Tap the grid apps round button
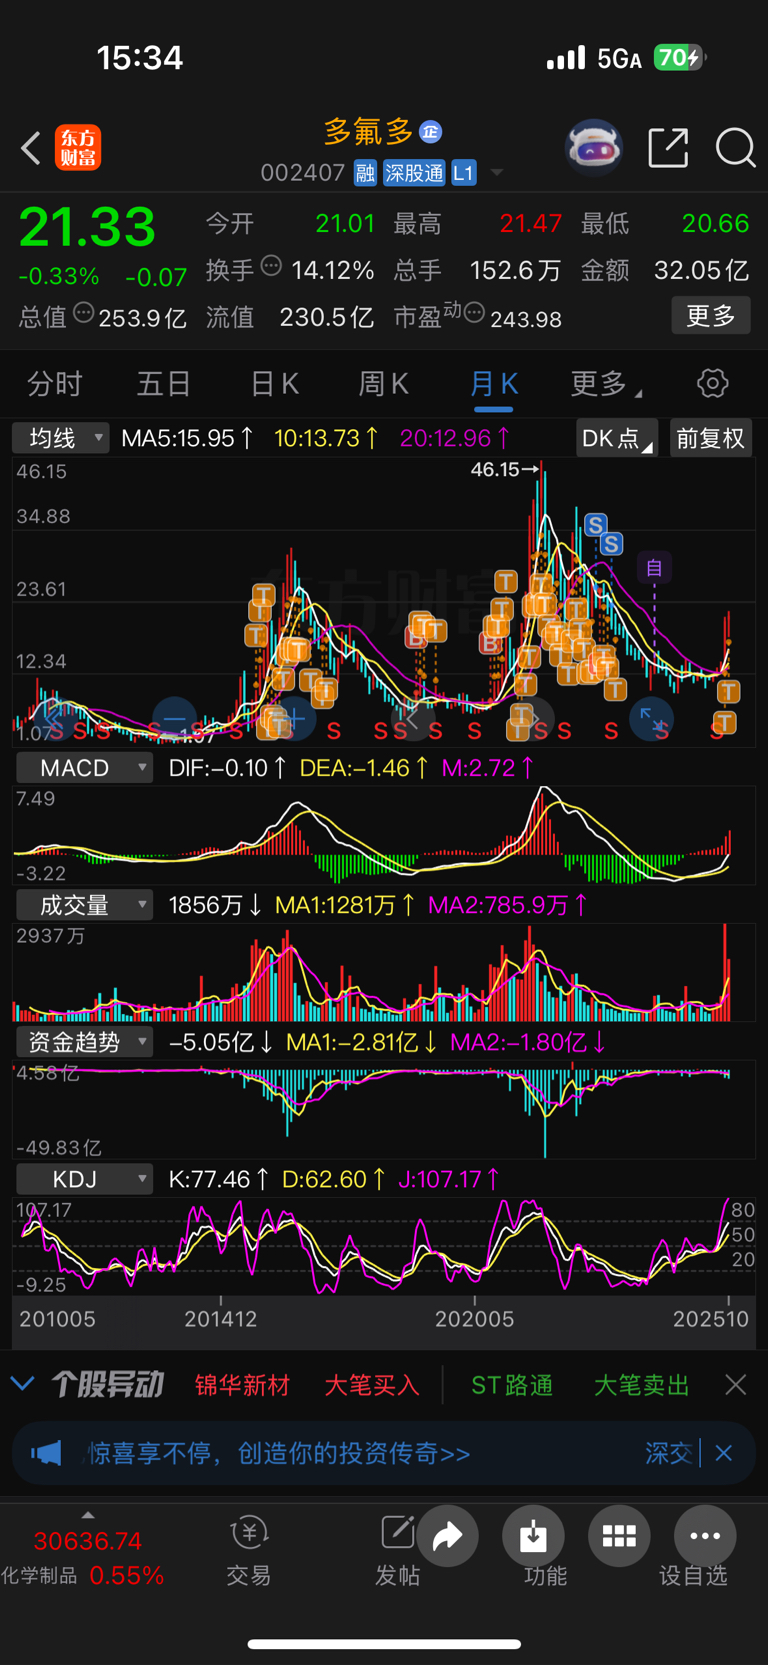Screen dimensions: 769x1665 pos(619,1536)
